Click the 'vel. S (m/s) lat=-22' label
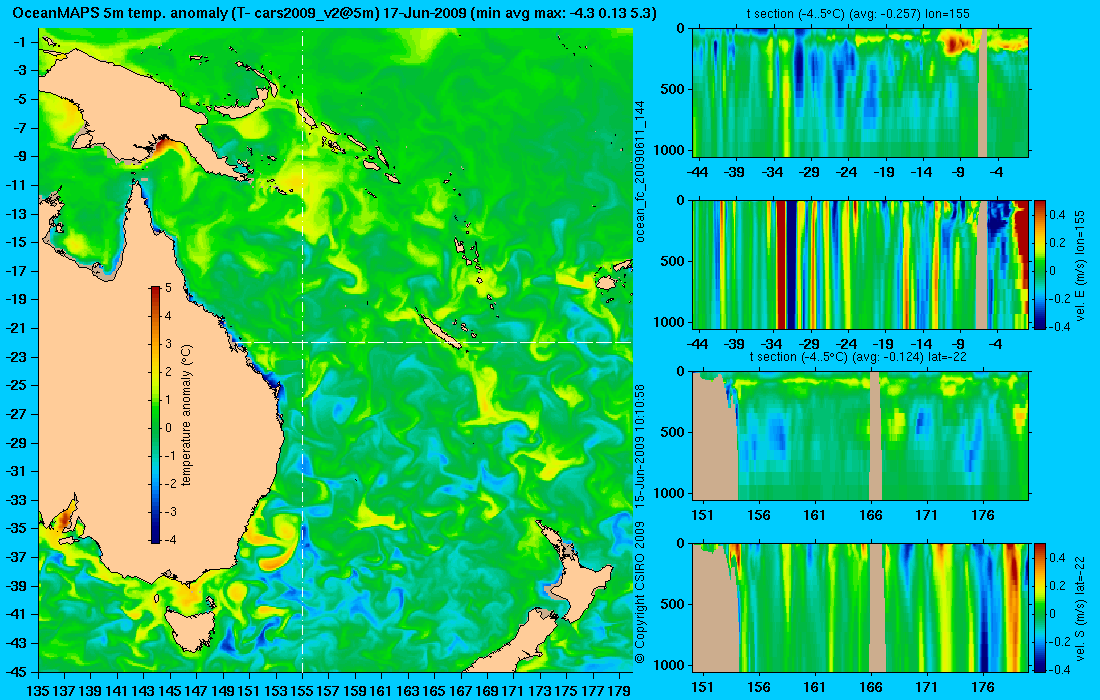1100x700 pixels. (x=1080, y=607)
